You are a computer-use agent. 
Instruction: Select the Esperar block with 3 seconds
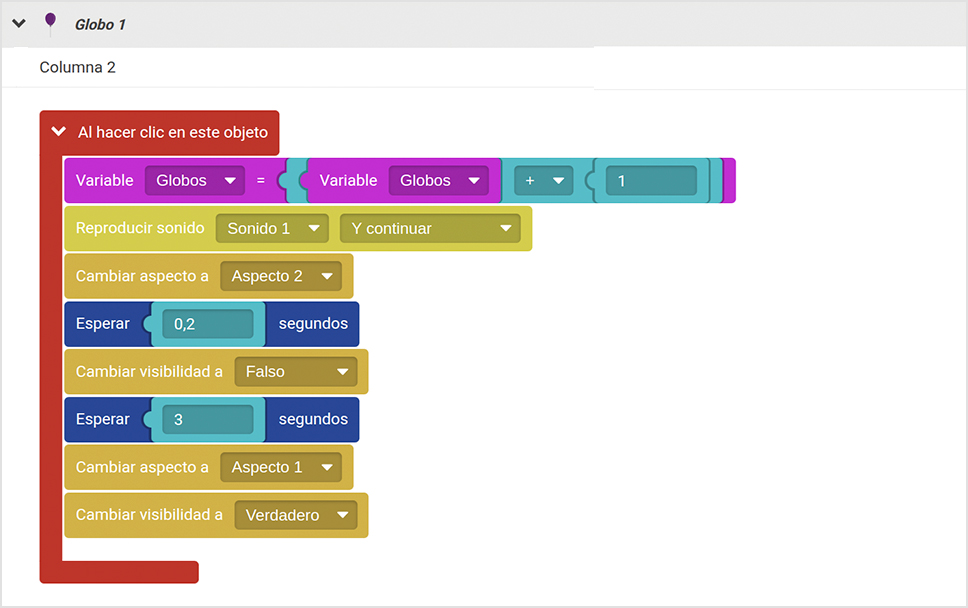click(x=212, y=420)
